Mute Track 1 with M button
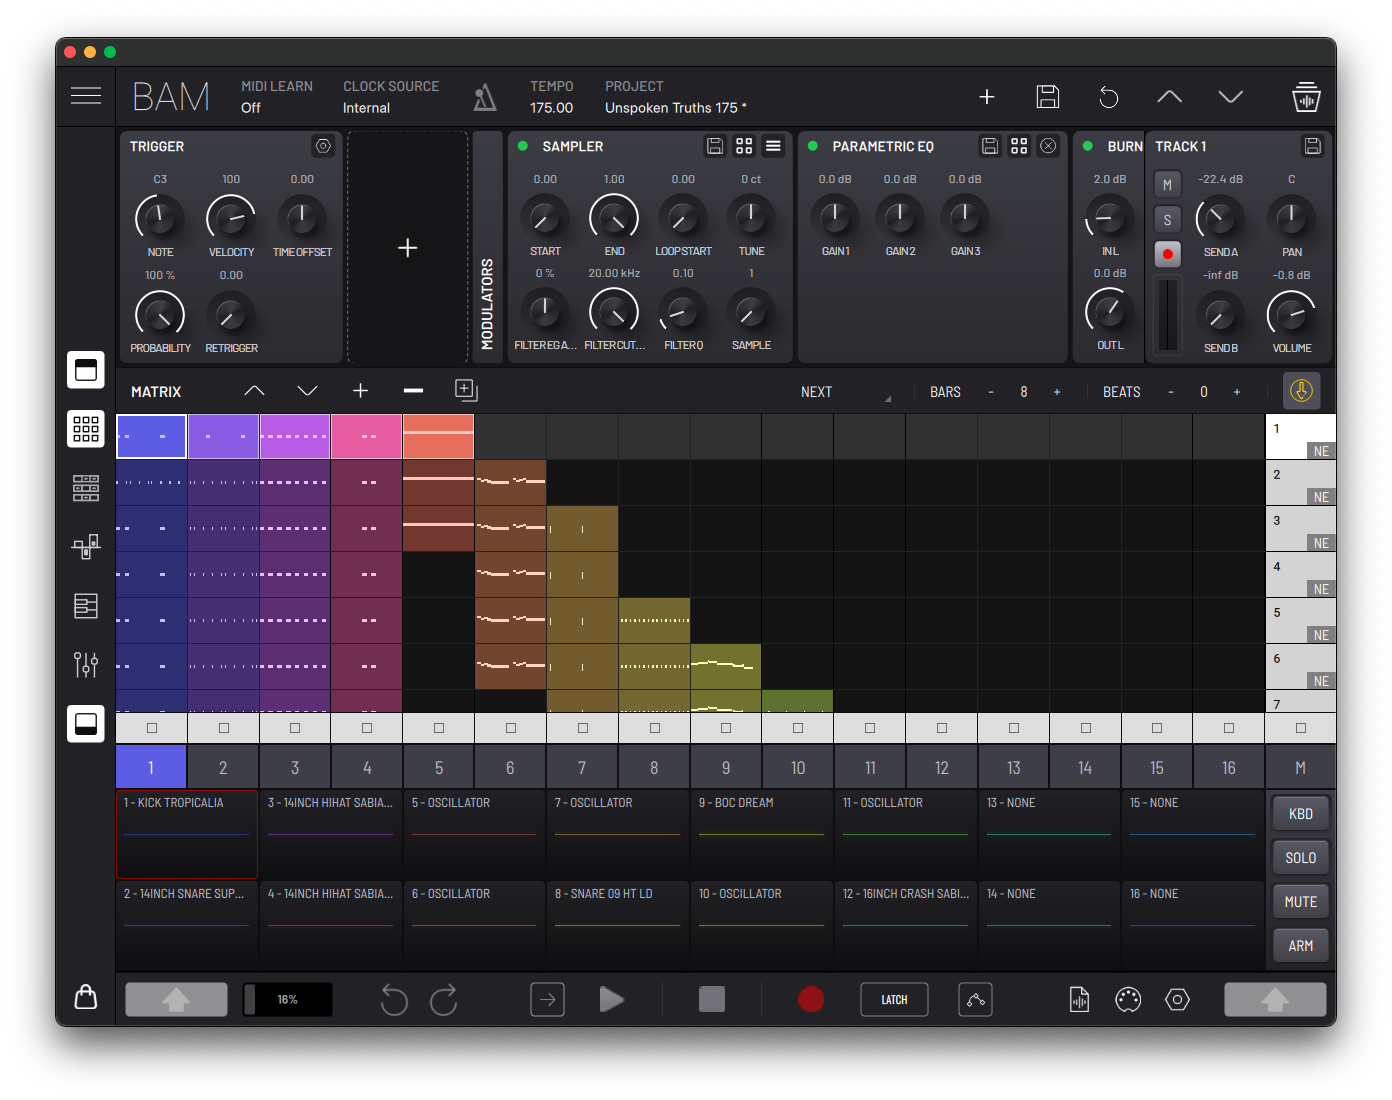 tap(1167, 185)
